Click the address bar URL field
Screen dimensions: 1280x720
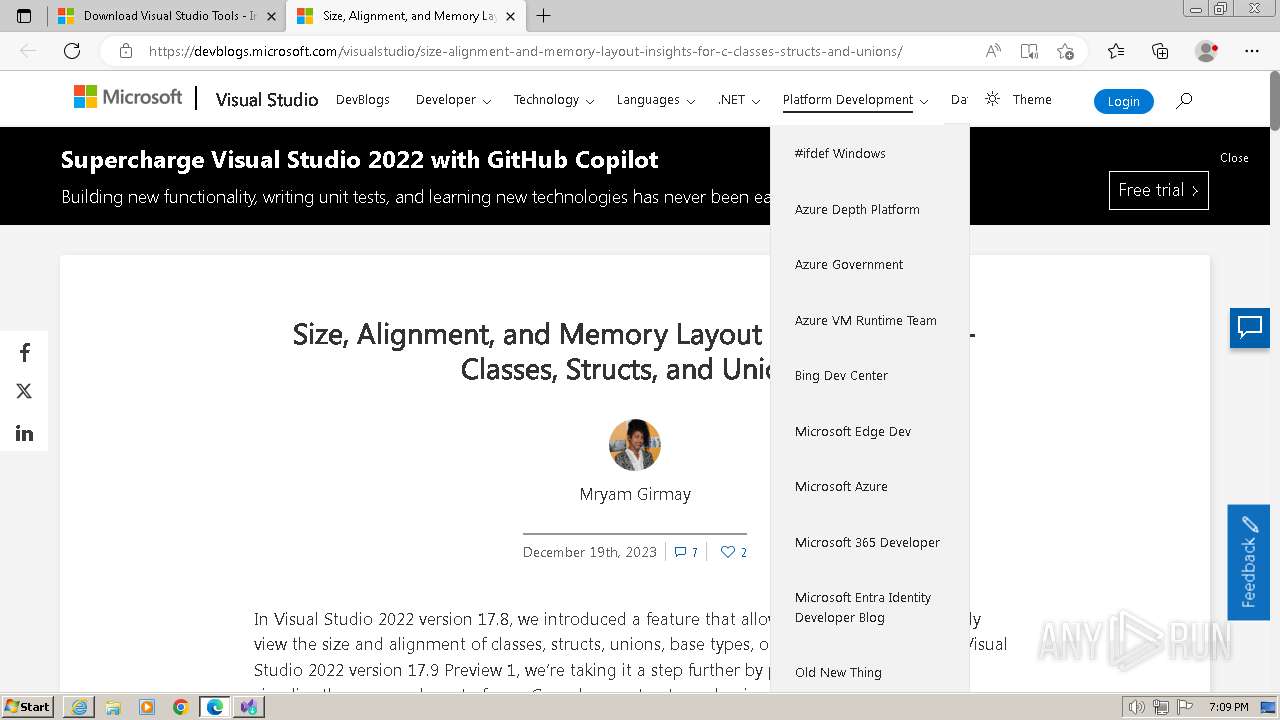tap(525, 51)
